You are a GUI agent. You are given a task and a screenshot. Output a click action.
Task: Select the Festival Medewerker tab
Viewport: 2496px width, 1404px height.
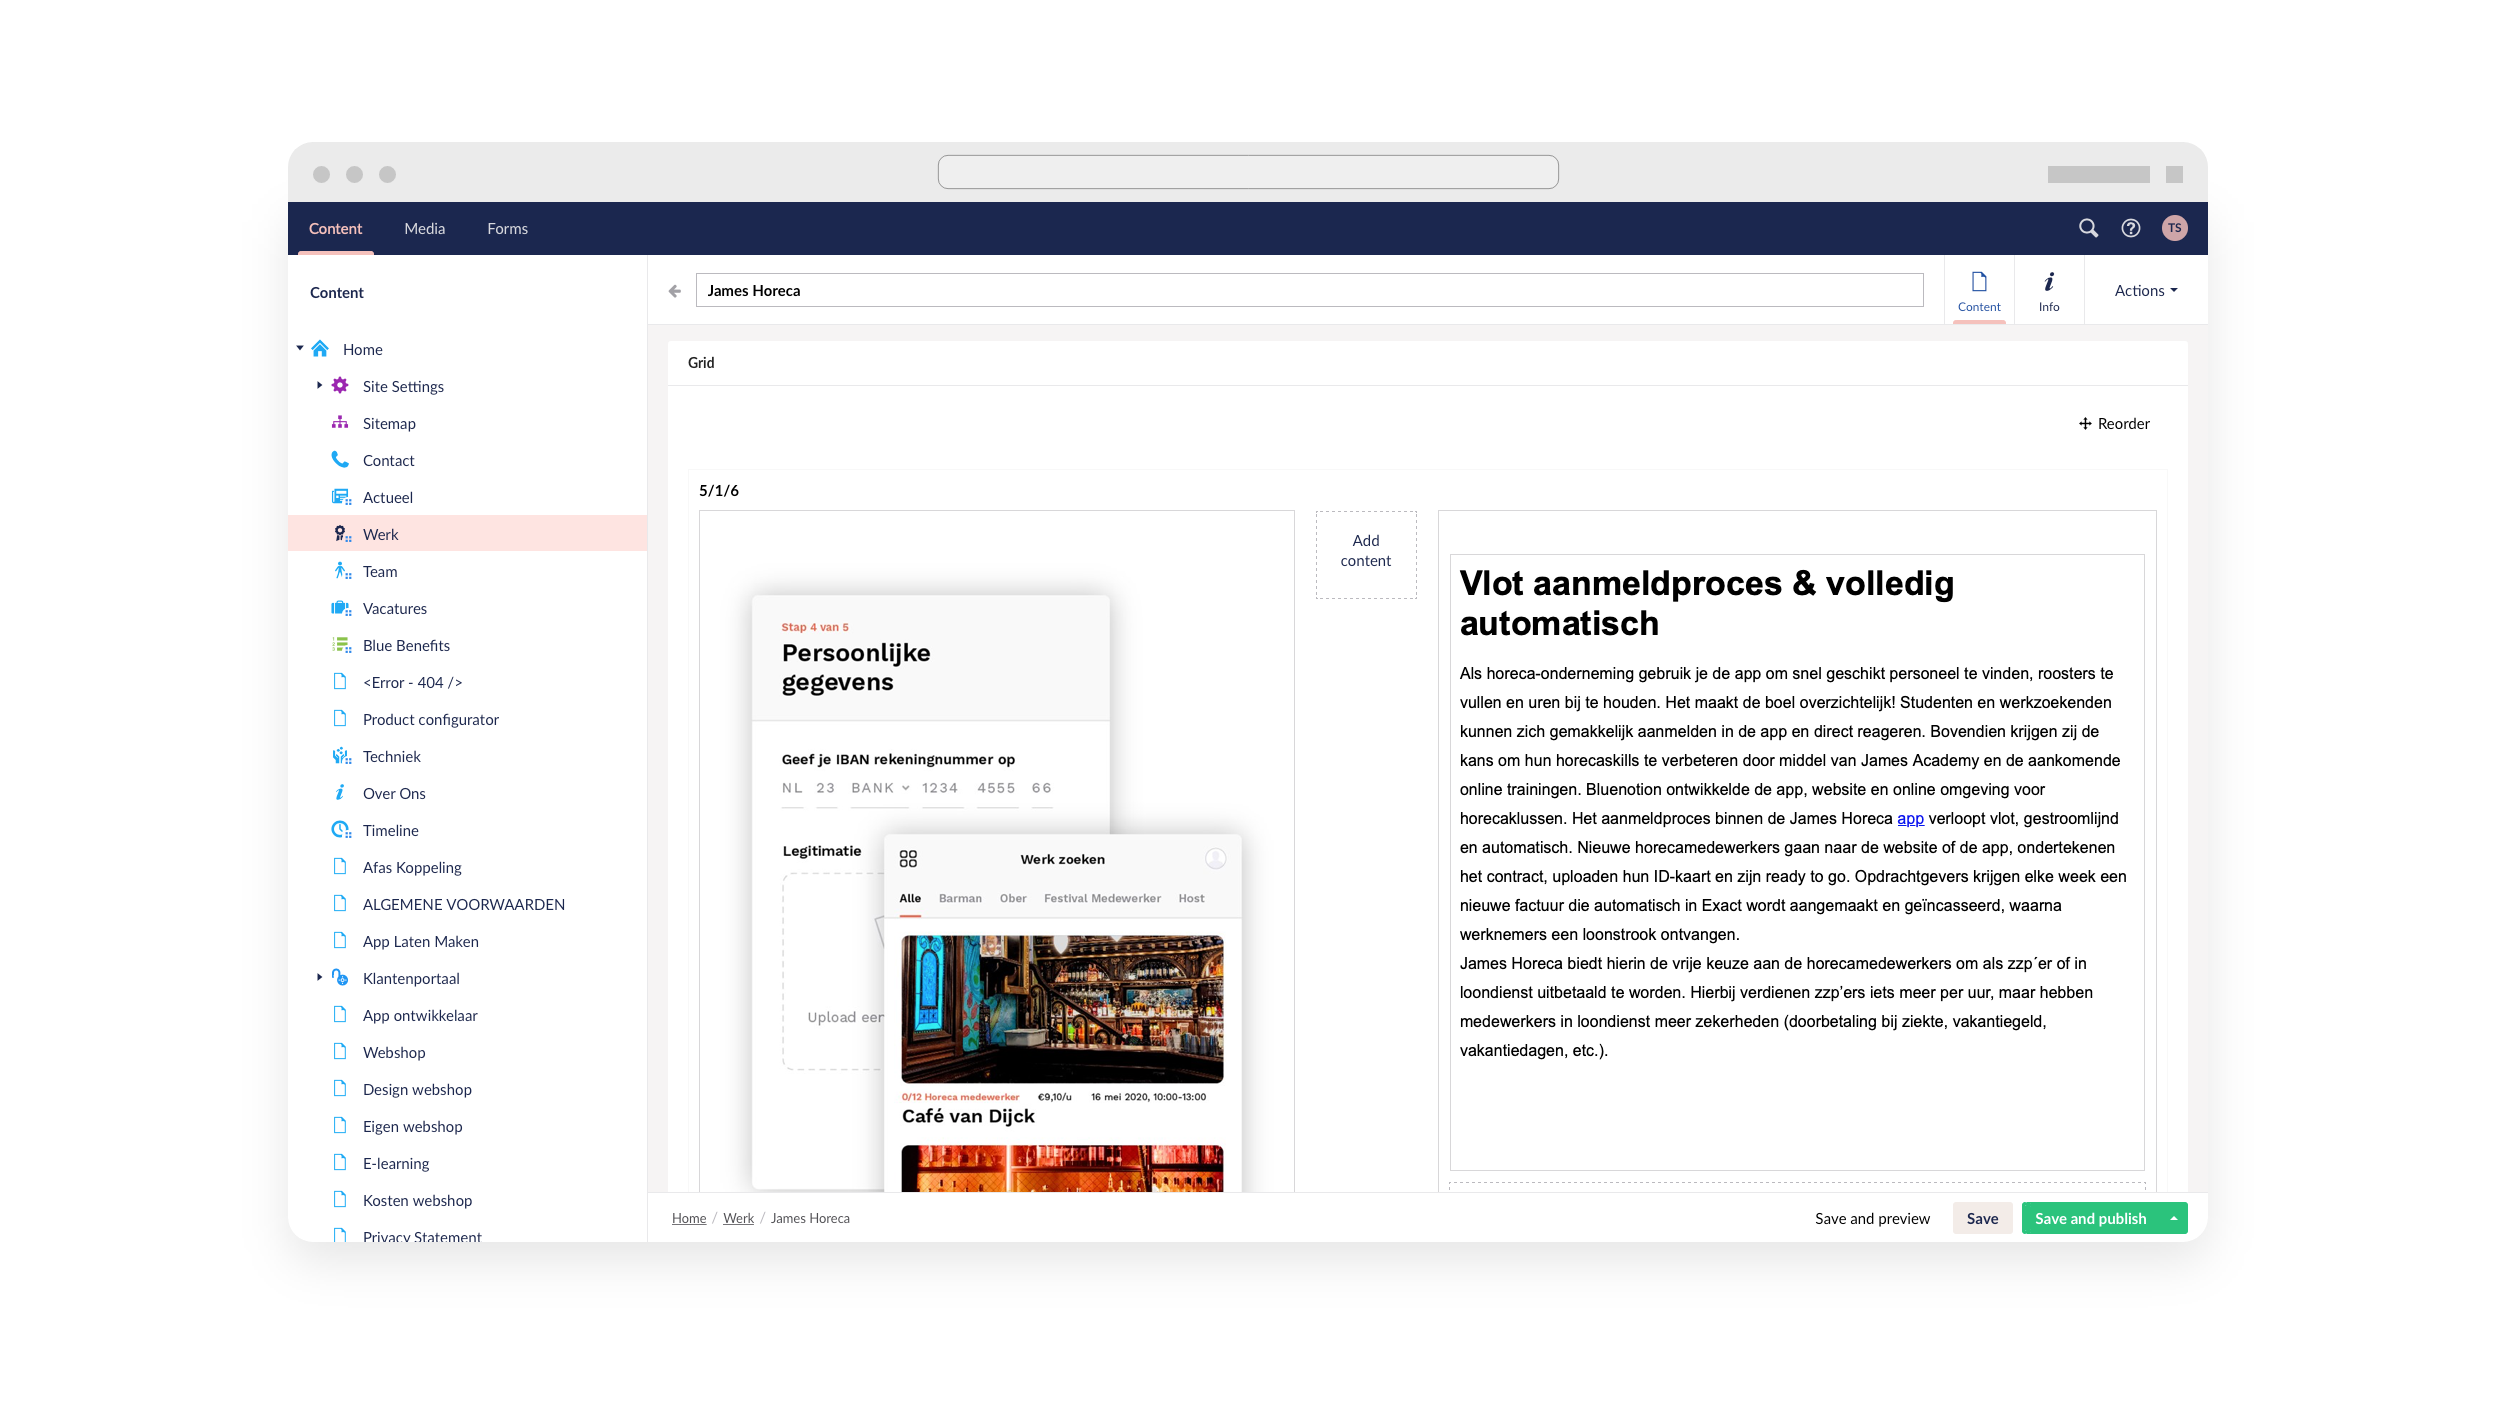1102,898
